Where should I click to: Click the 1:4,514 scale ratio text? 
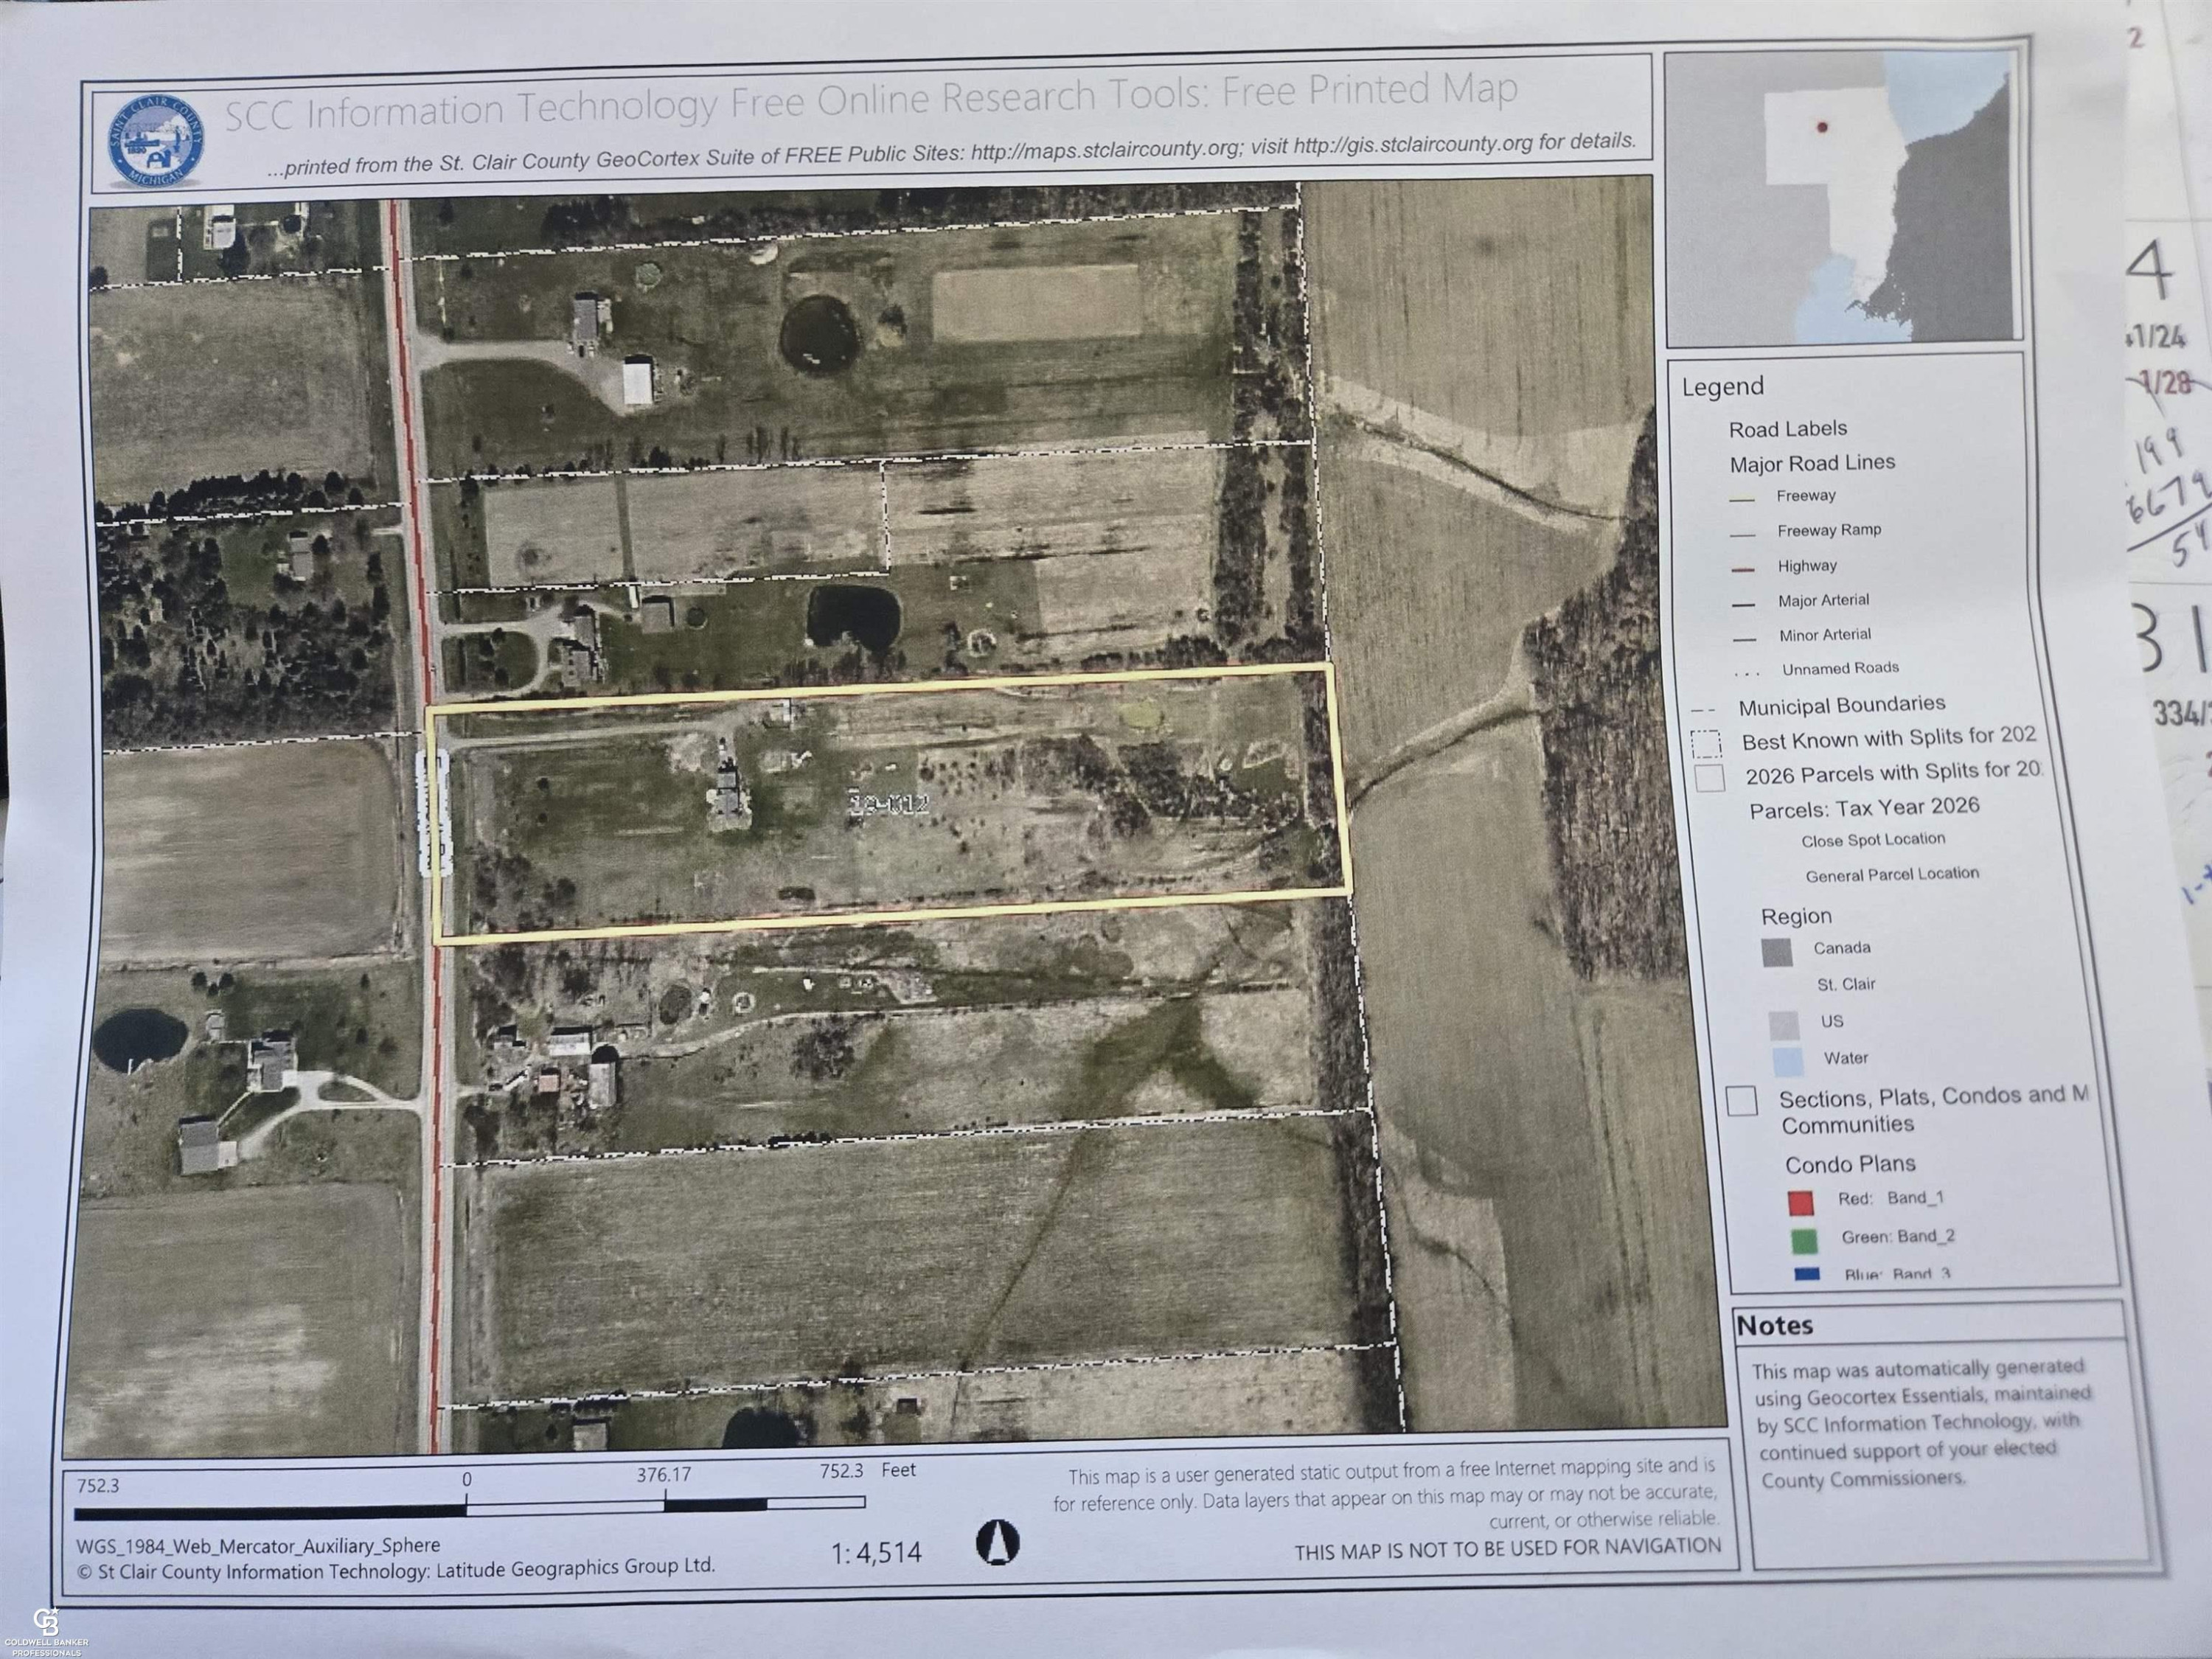coord(876,1552)
